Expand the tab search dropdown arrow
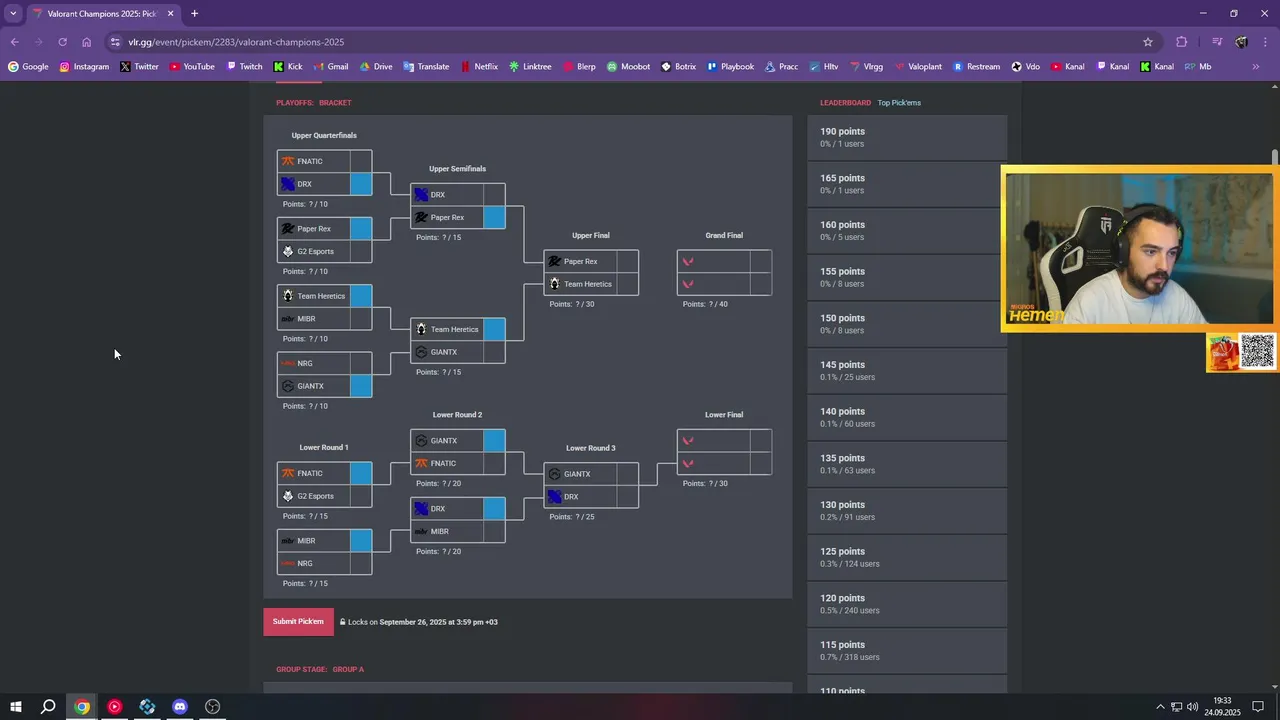Image resolution: width=1280 pixels, height=720 pixels. [x=13, y=14]
